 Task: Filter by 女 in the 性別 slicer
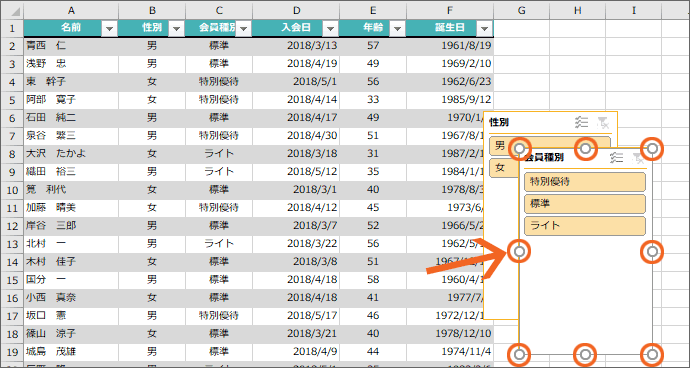tap(504, 168)
